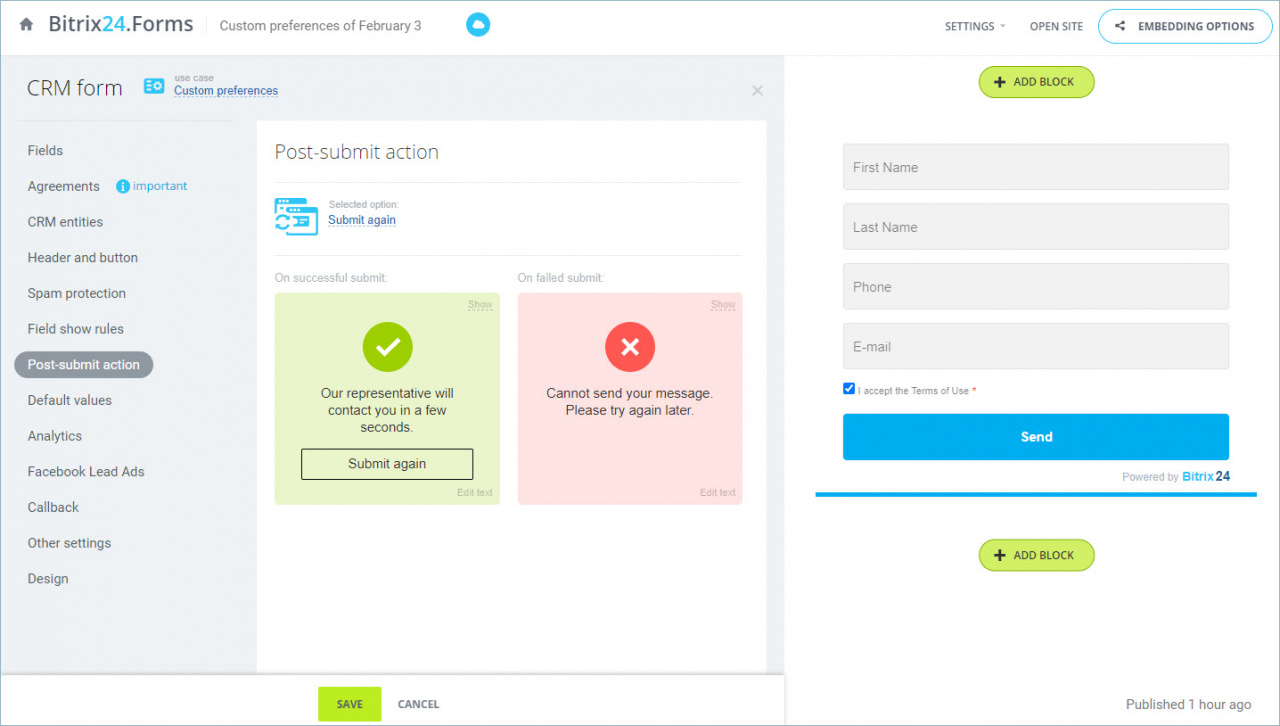Open Callback settings
Screen dimensions: 1280x726
coord(53,507)
